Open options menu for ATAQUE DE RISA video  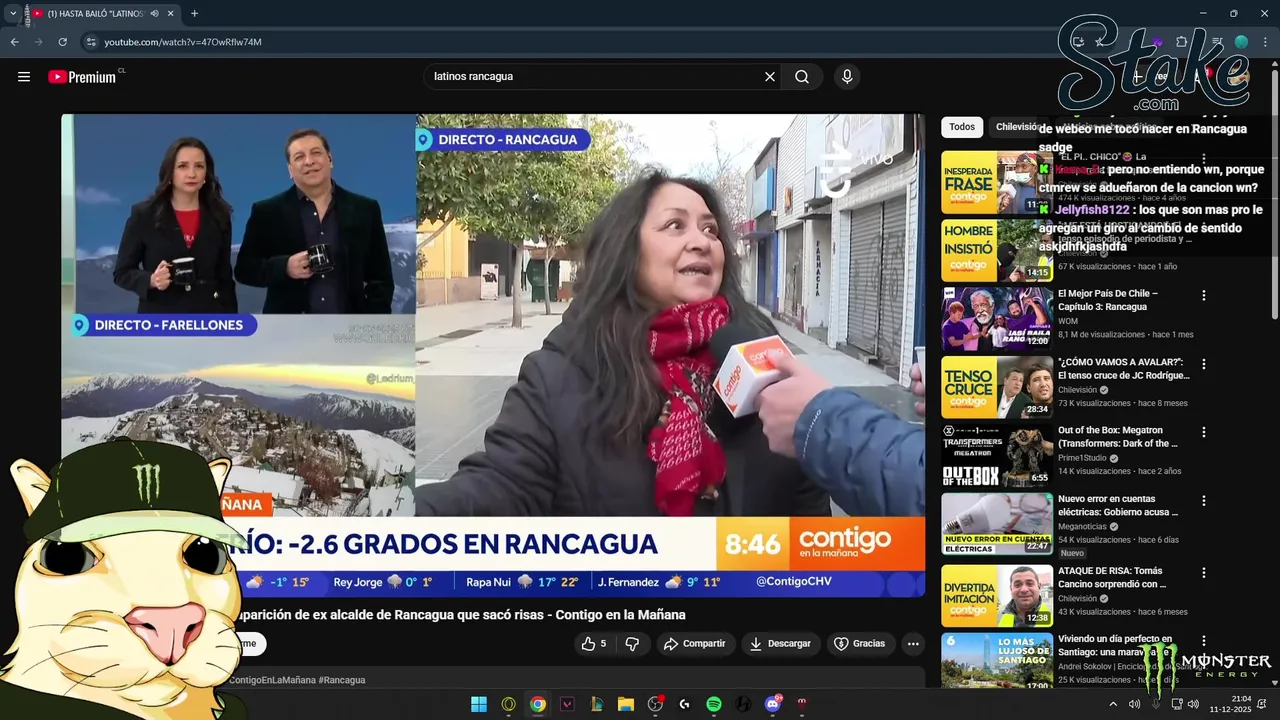click(x=1204, y=572)
